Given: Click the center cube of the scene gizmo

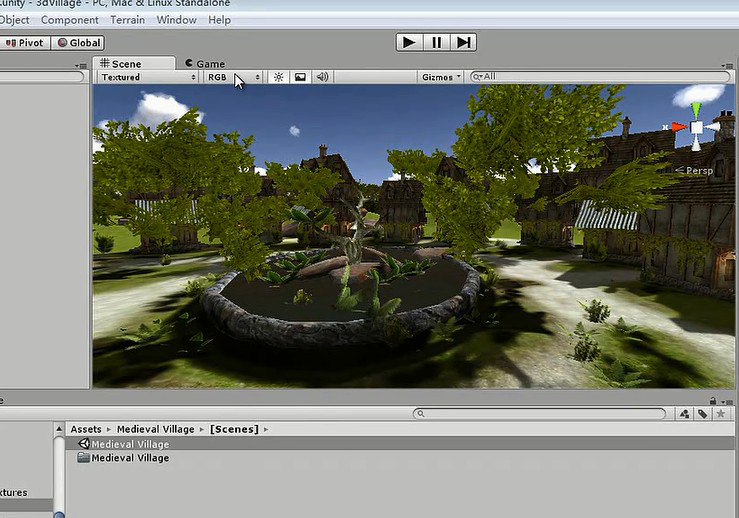Looking at the screenshot, I should pyautogui.click(x=696, y=127).
